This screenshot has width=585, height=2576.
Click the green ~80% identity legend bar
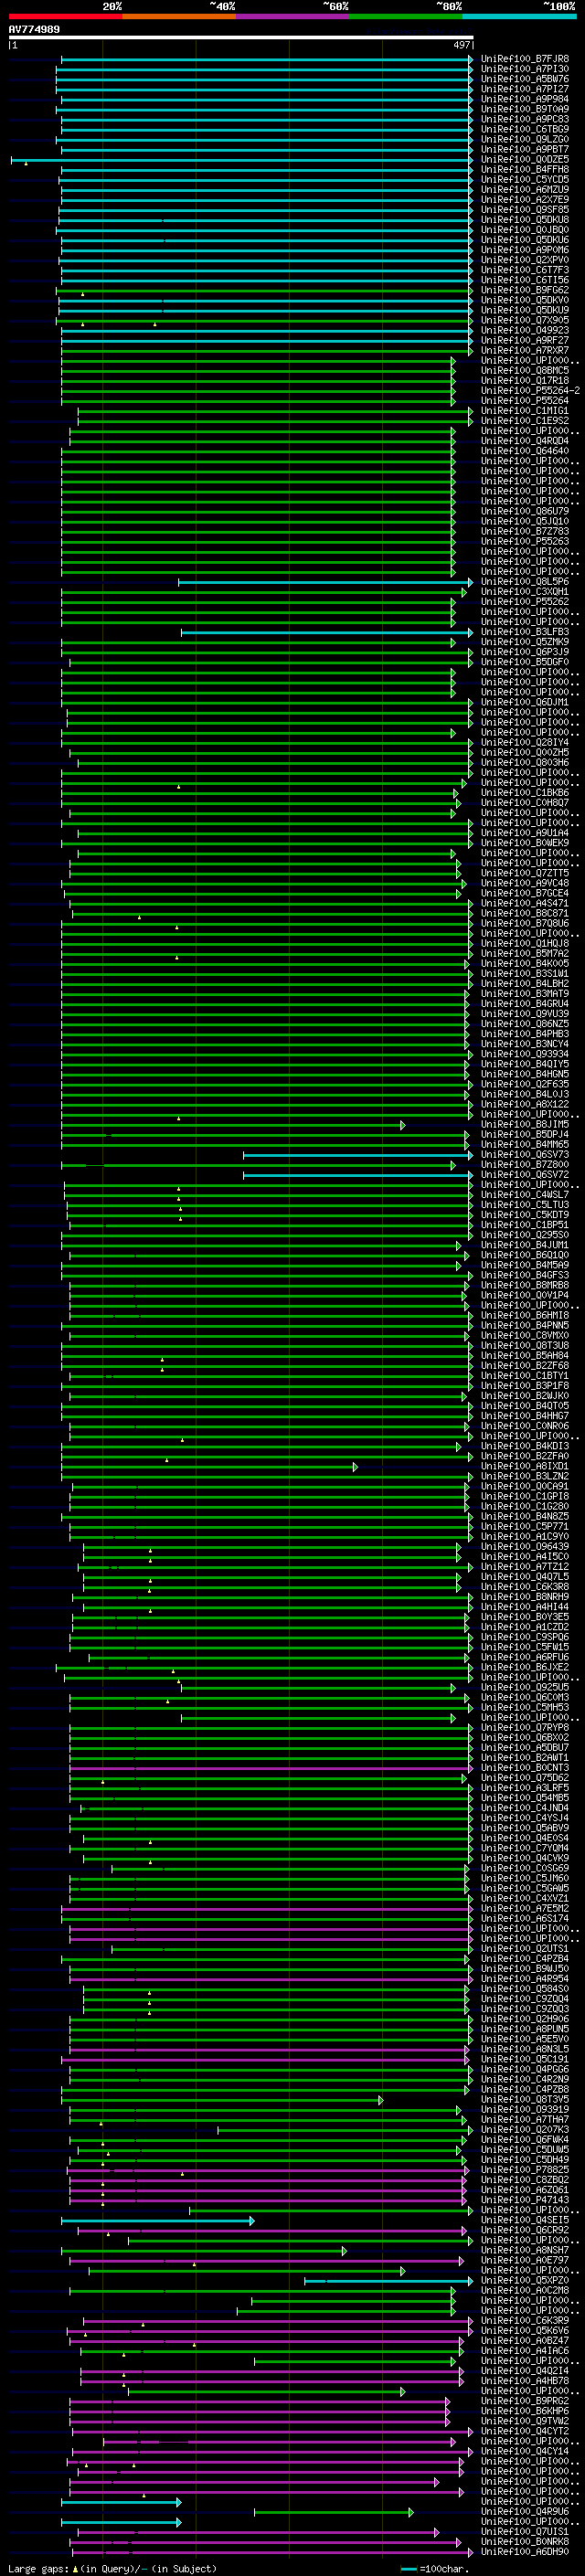point(406,16)
